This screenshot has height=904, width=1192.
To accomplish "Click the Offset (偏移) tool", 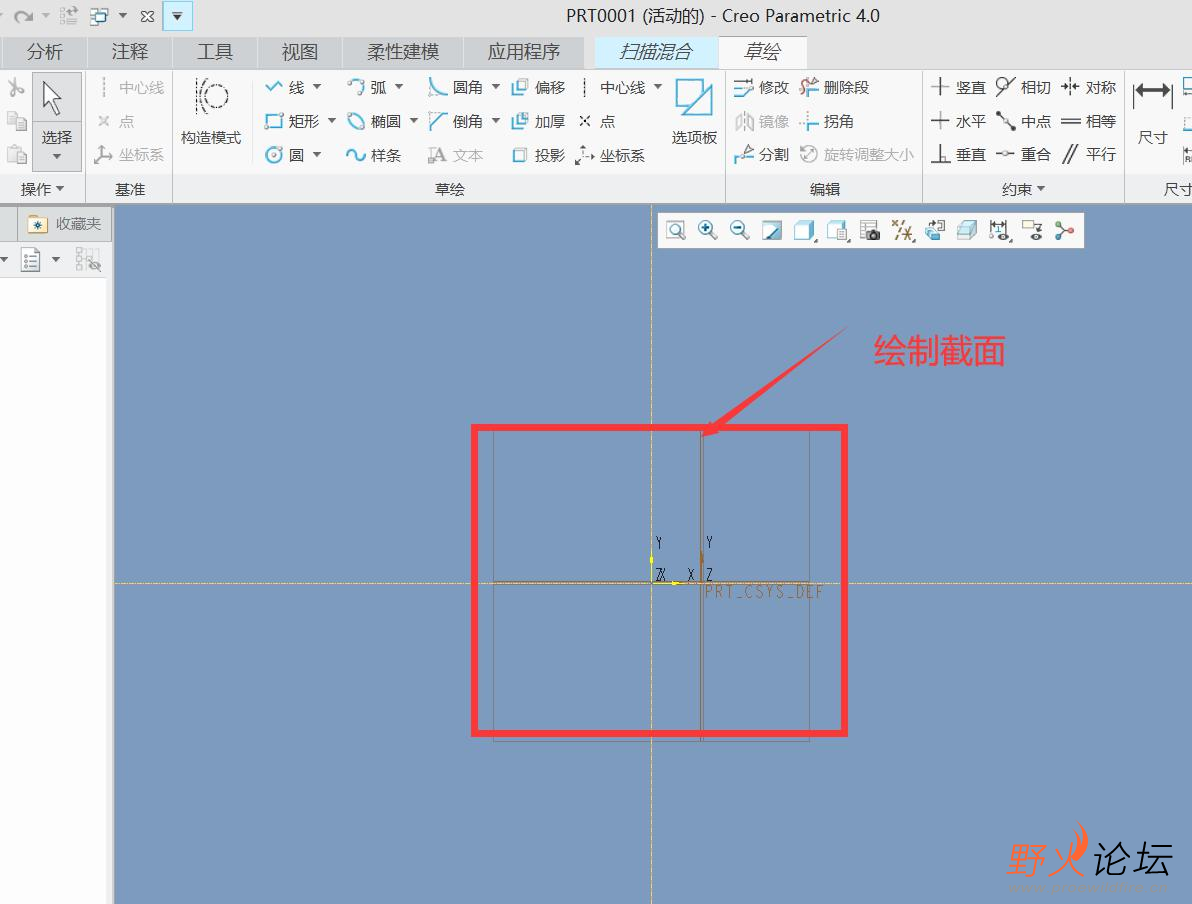I will (x=538, y=87).
